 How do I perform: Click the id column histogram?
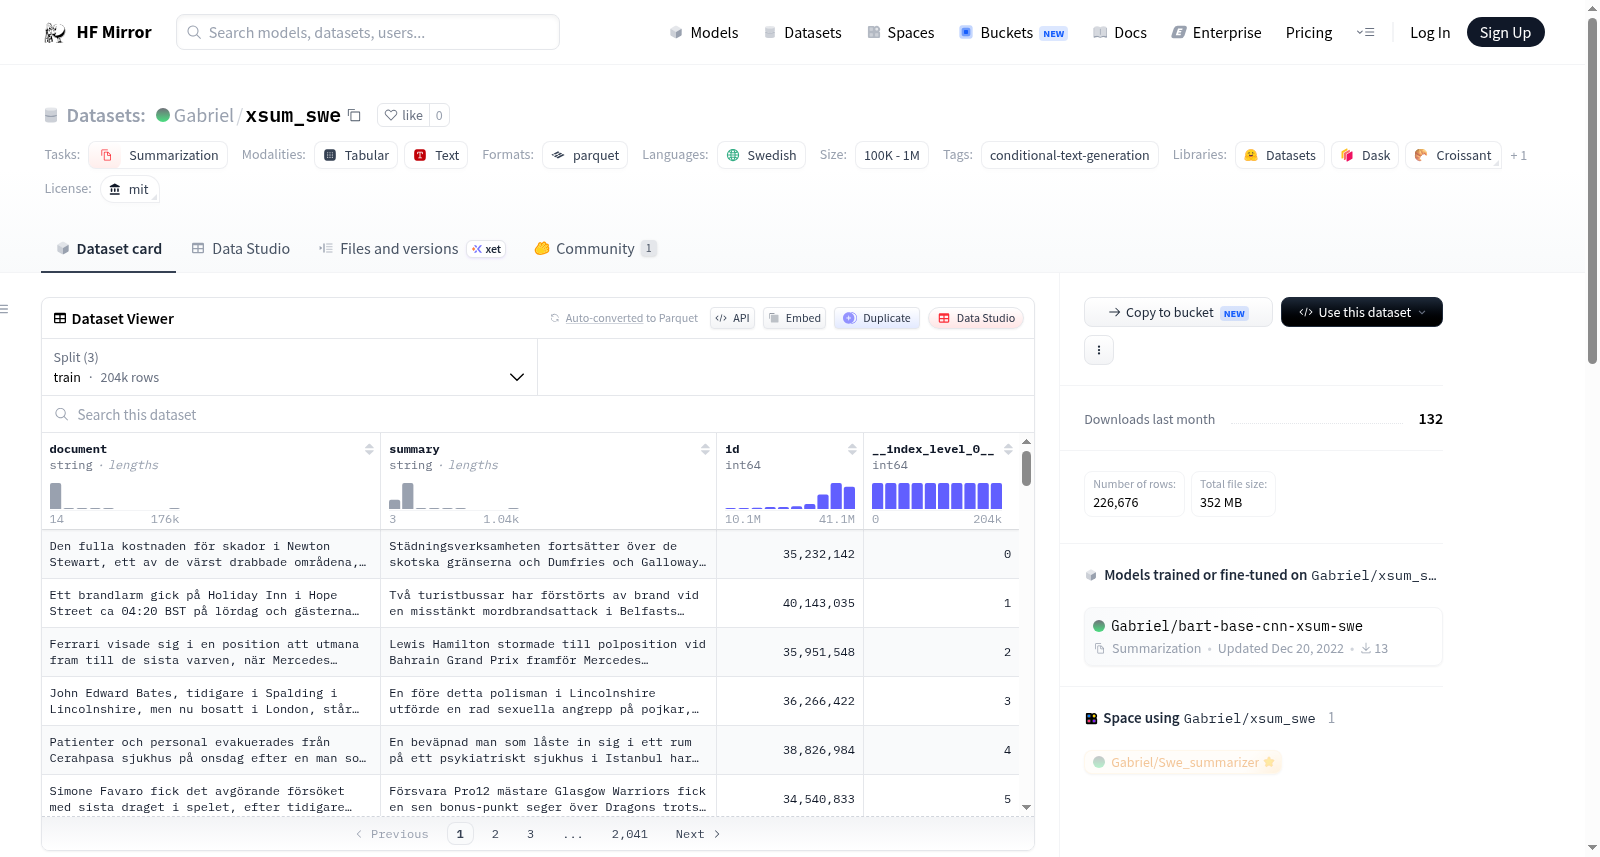coord(790,496)
